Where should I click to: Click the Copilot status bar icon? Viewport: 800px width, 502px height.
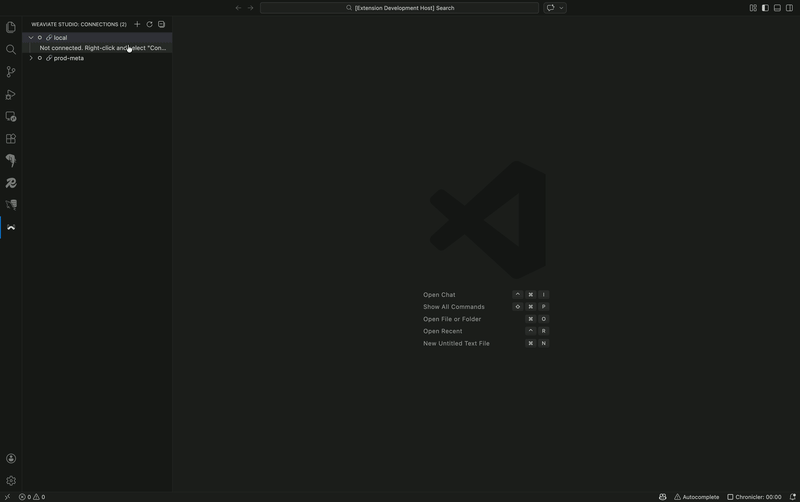point(663,497)
